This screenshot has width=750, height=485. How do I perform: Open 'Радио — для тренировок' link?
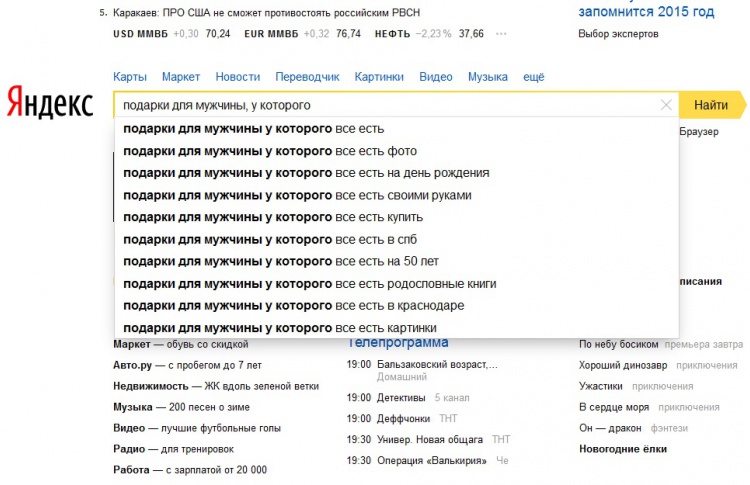pyautogui.click(x=174, y=449)
